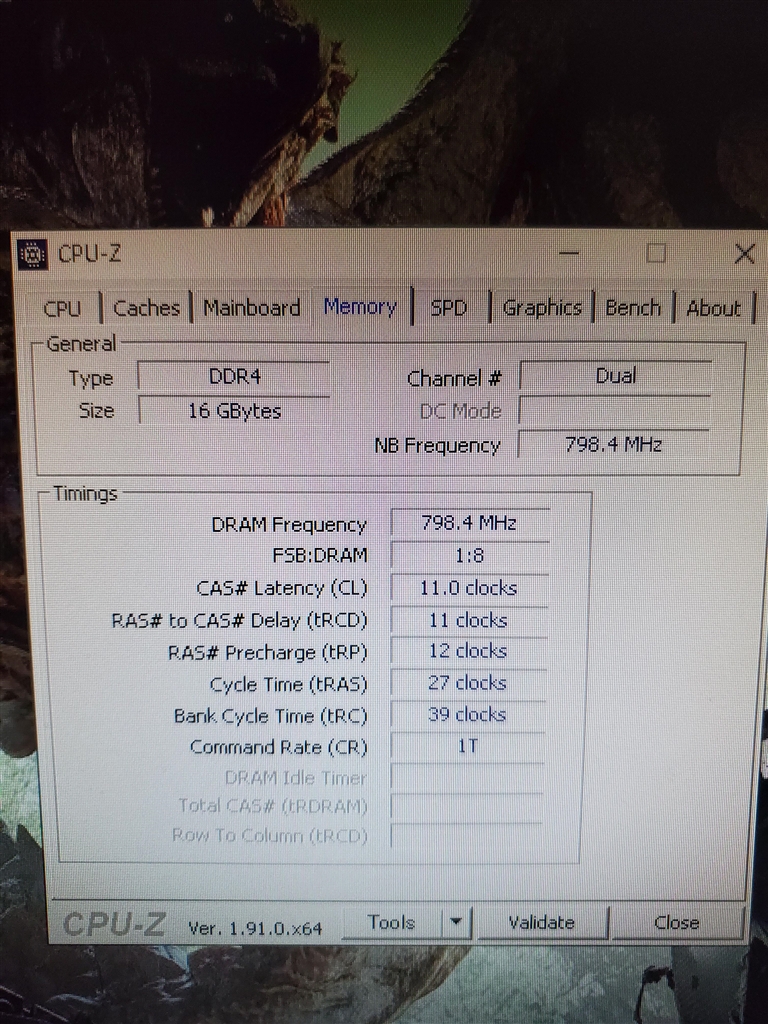Viewport: 768px width, 1024px height.
Task: Click the CPU-Z window title text
Action: coord(89,253)
